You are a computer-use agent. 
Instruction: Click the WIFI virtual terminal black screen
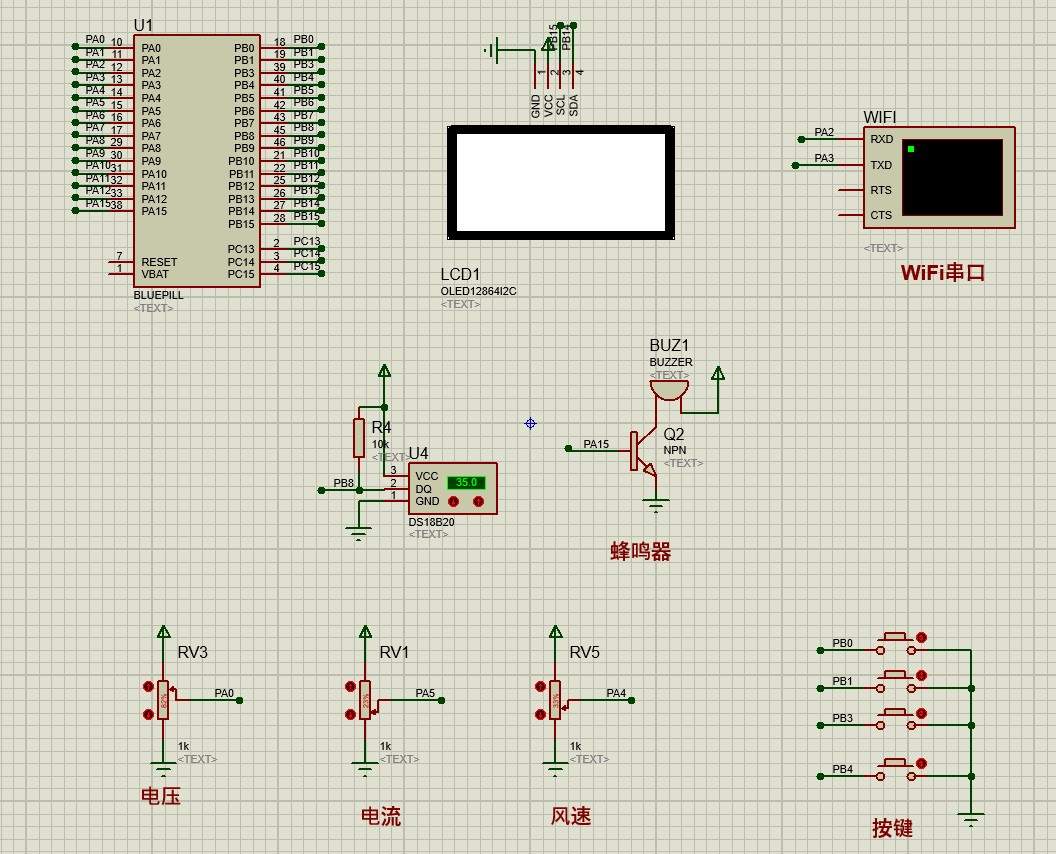tap(952, 178)
